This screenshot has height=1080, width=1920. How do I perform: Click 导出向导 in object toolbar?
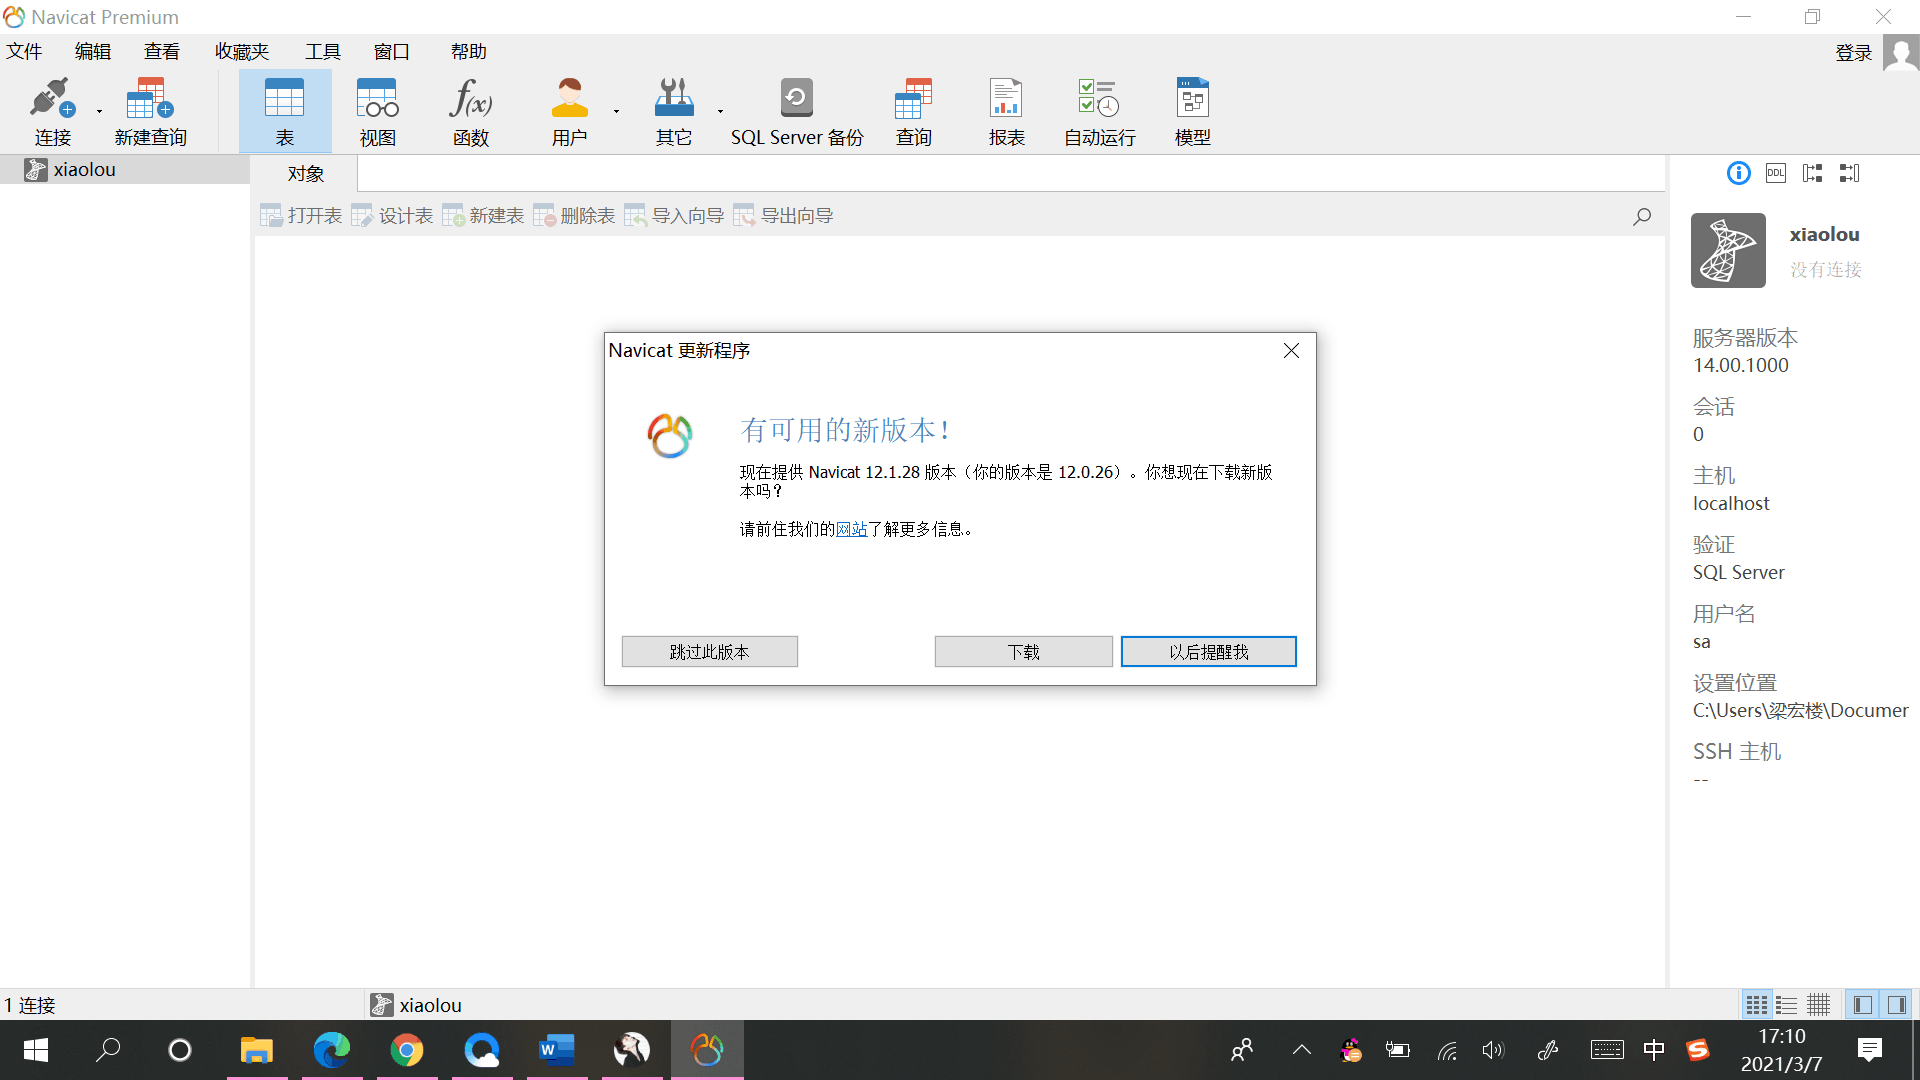[x=783, y=216]
